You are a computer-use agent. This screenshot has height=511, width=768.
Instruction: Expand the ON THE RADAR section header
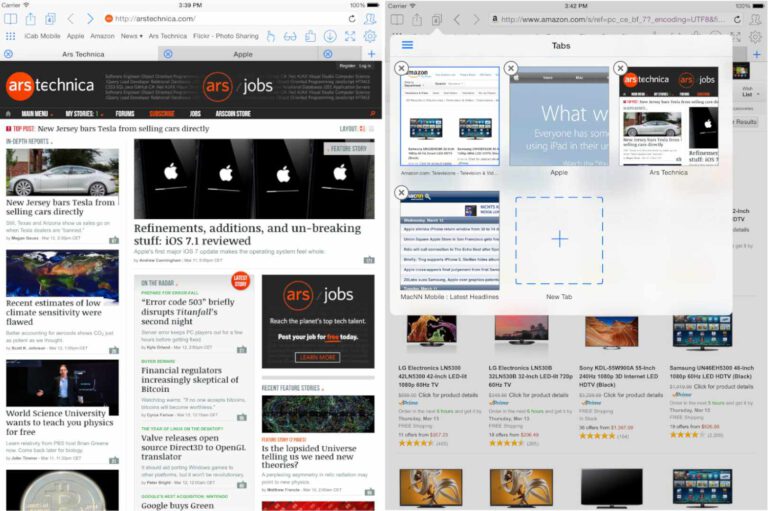pyautogui.click(x=159, y=283)
